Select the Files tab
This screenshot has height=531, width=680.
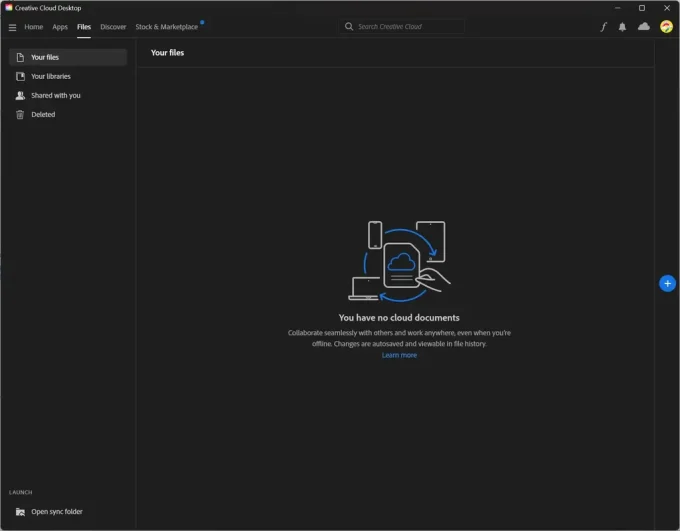click(84, 27)
